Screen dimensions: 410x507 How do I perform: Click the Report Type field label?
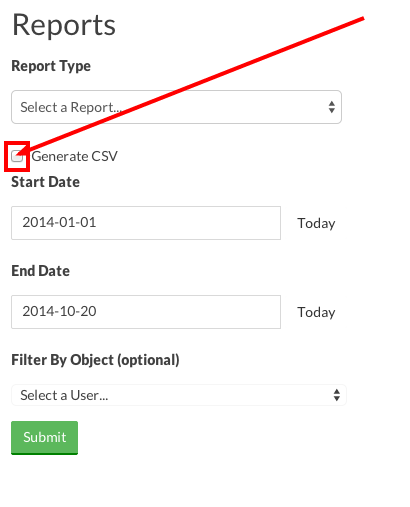coord(51,66)
